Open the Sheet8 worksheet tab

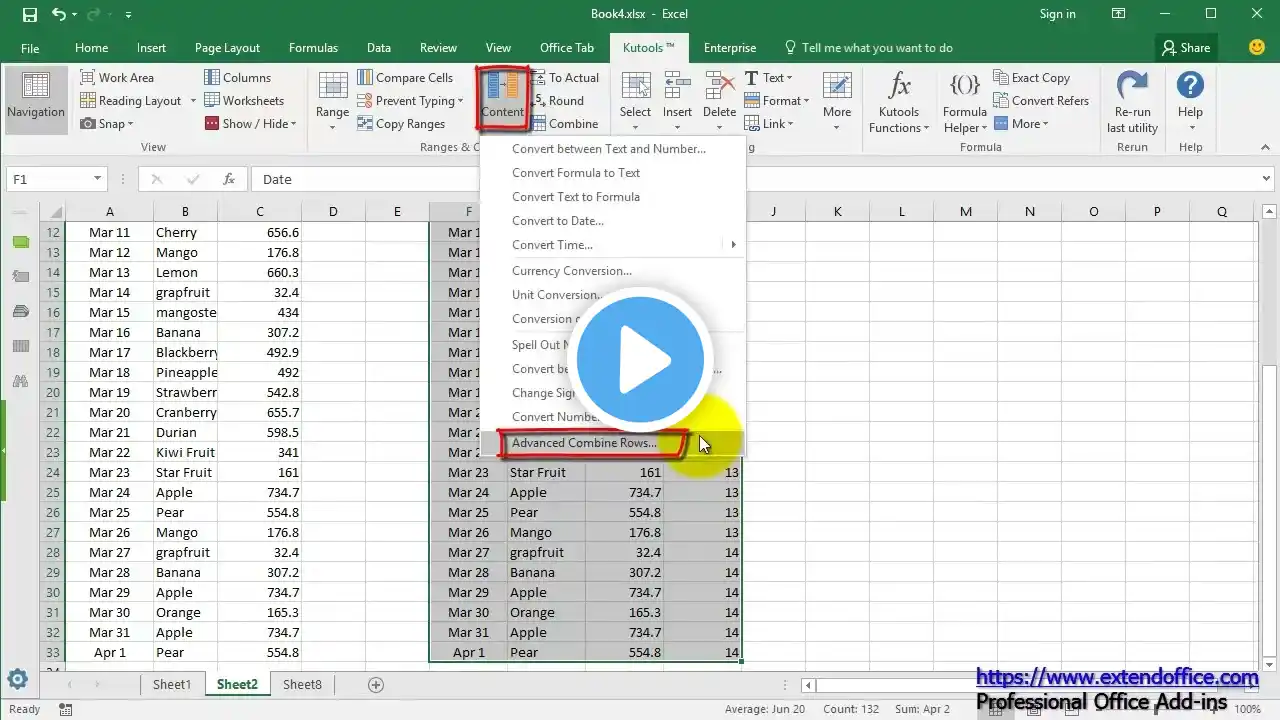[302, 685]
